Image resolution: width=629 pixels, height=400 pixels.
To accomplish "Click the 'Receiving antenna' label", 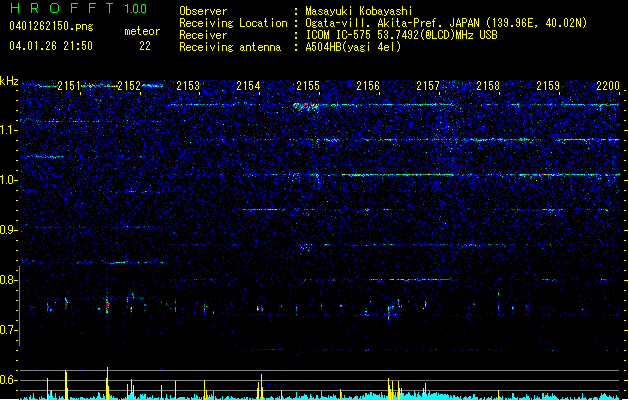I will click(x=230, y=47).
